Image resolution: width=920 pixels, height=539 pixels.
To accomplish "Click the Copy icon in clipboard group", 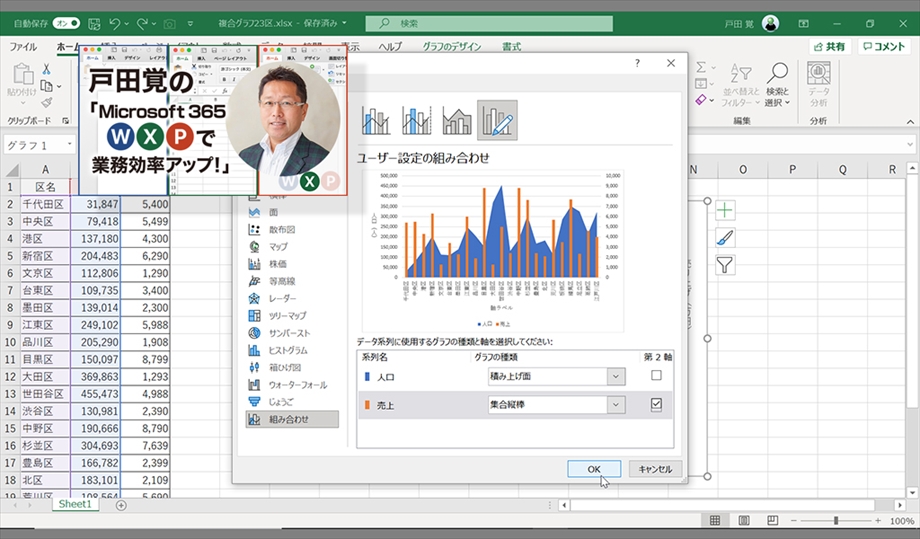I will (x=46, y=86).
